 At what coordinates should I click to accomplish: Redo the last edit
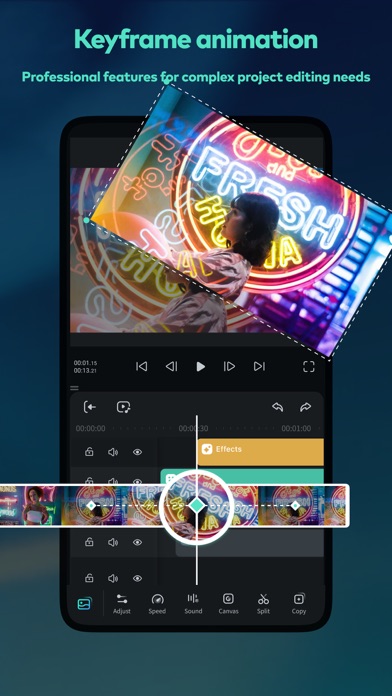point(305,407)
